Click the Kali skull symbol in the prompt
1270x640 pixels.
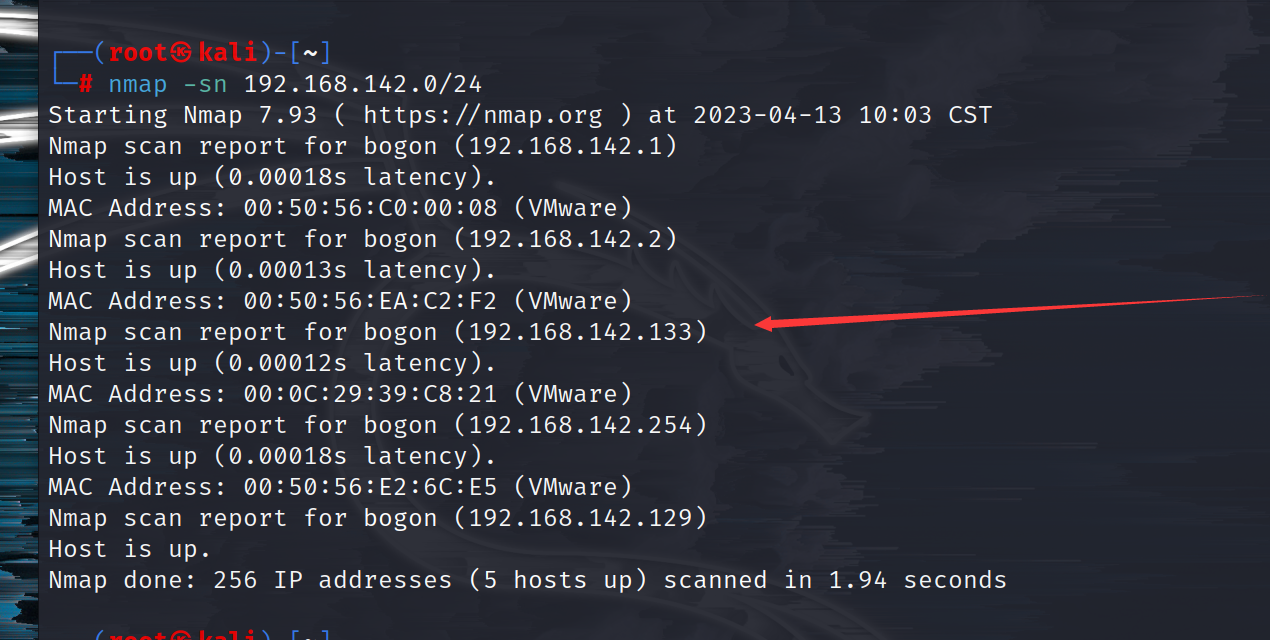pos(181,53)
